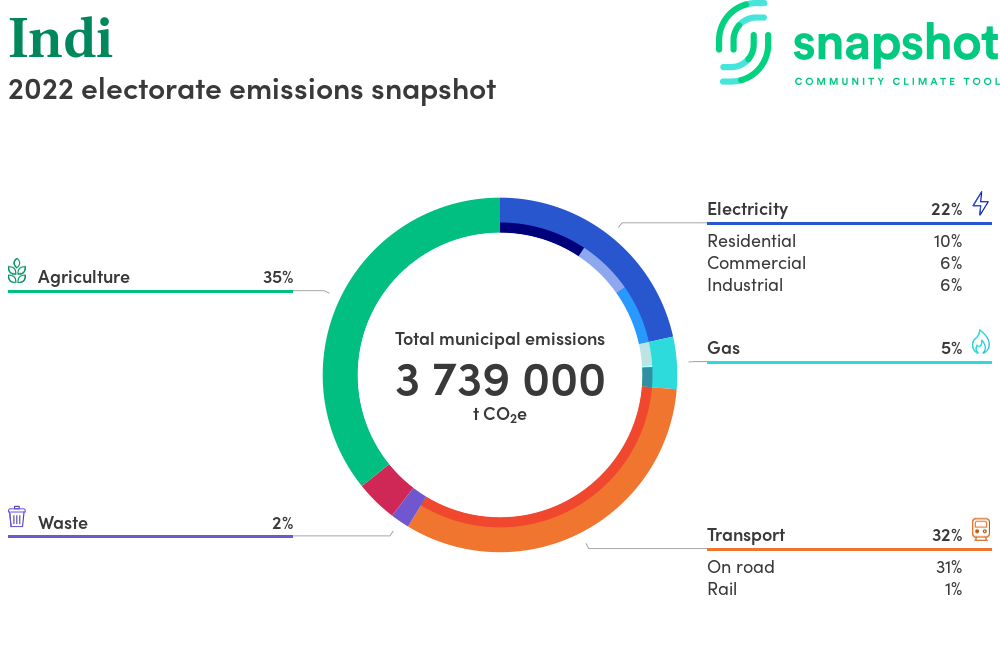Click the On road '31%' value
Screen dimensions: 1000x670
click(x=949, y=567)
